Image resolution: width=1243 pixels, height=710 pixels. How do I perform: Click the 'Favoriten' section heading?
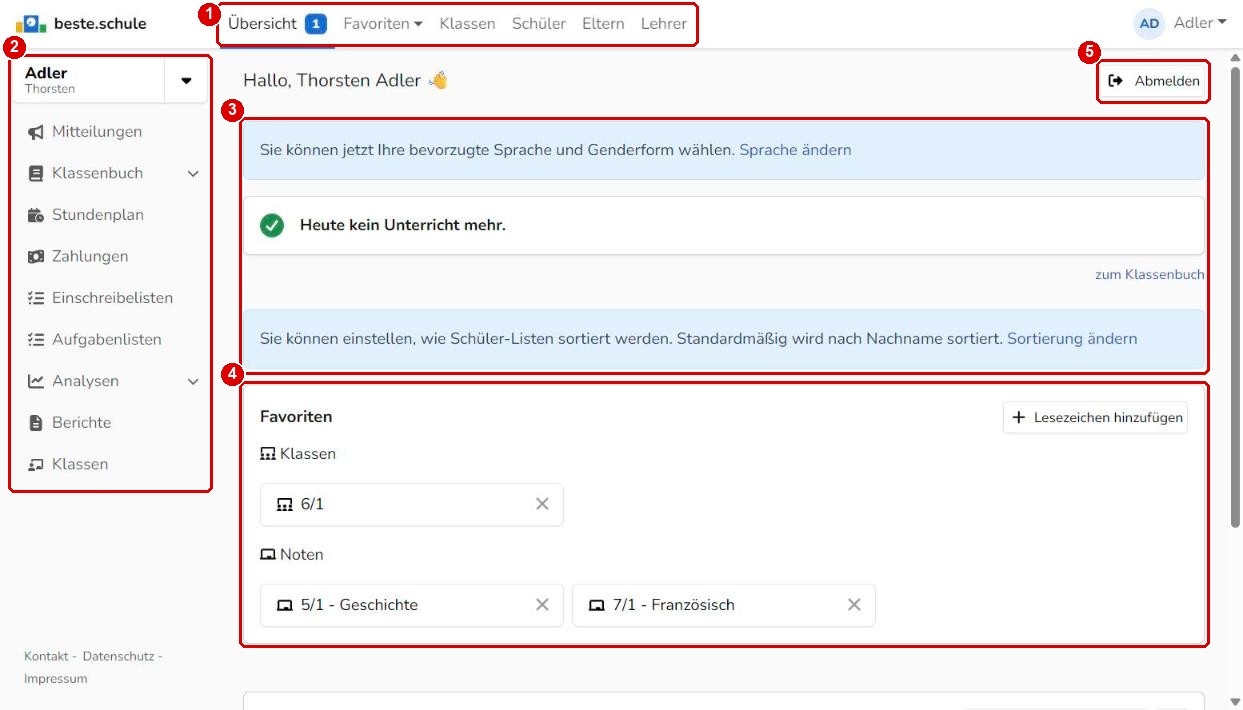point(296,416)
